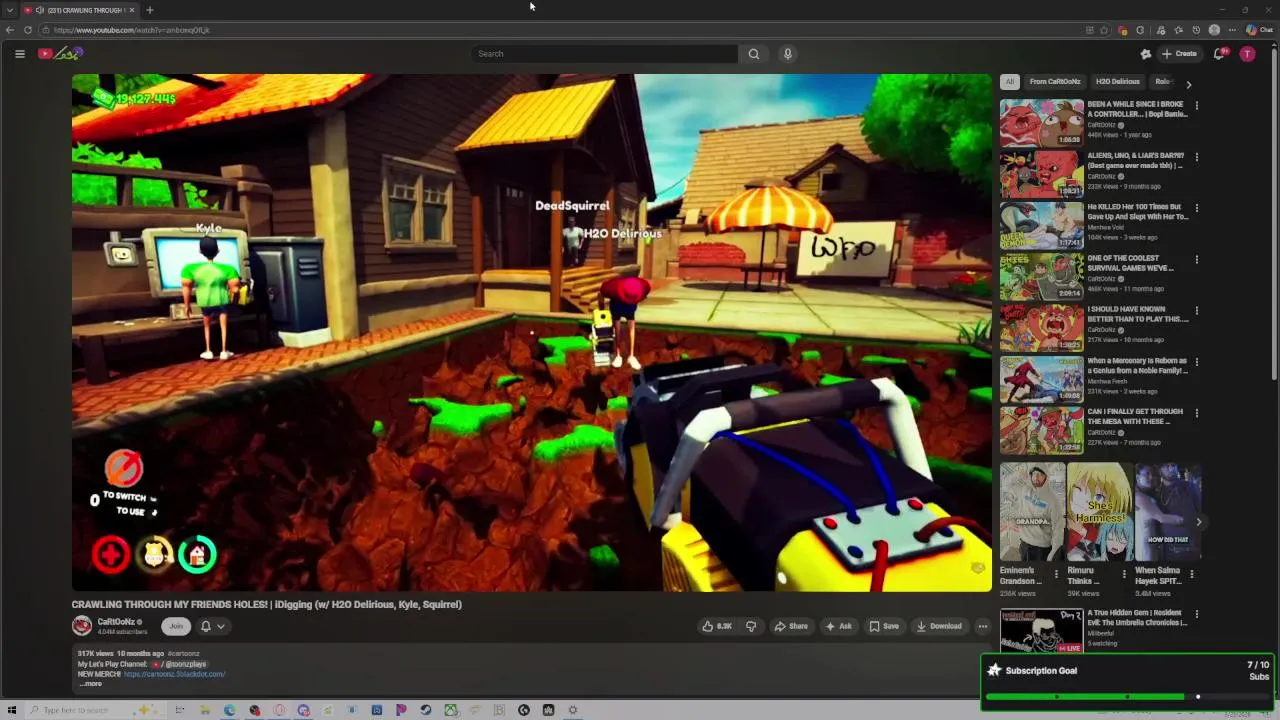The height and width of the screenshot is (720, 1280).
Task: Click the sparkle icon beside Create
Action: coord(1145,54)
